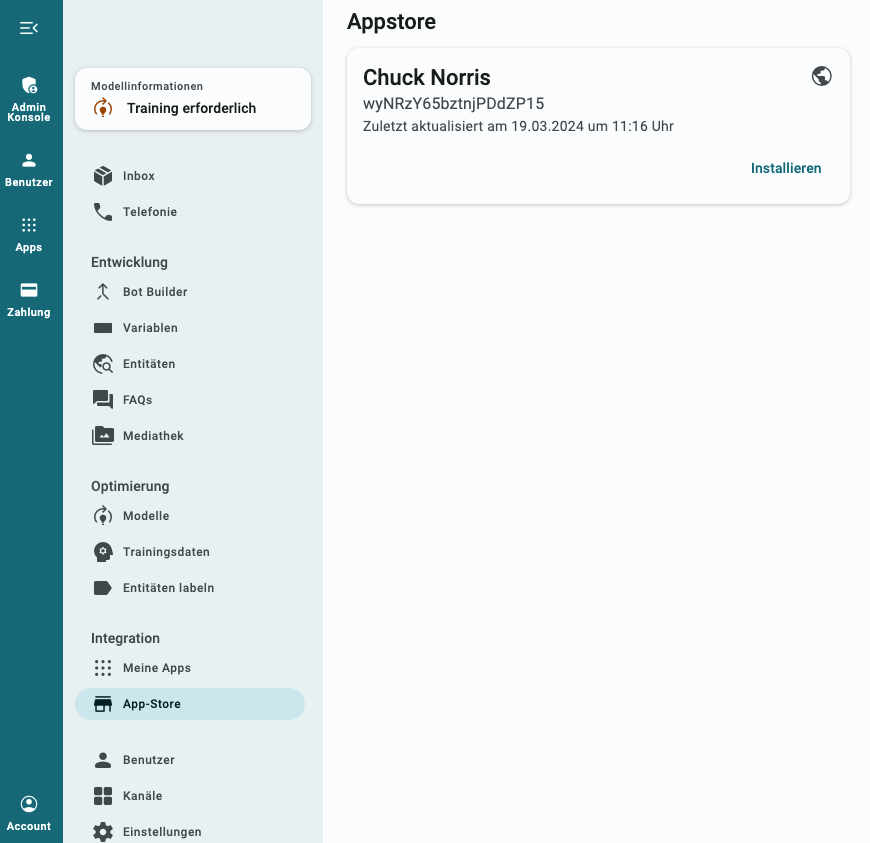Click the Trainingsdaten head icon
Viewport: 870px width, 843px height.
103,552
